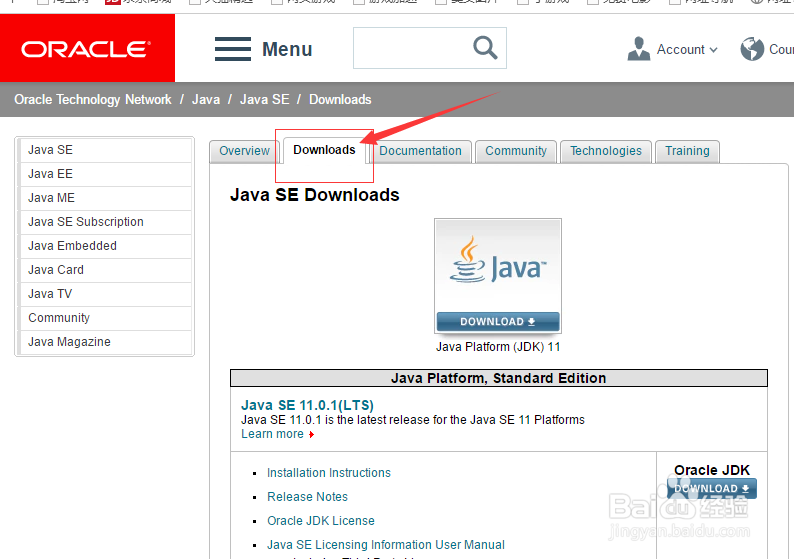The height and width of the screenshot is (559, 794).
Task: Open Java Magazine sidebar item
Action: click(105, 342)
